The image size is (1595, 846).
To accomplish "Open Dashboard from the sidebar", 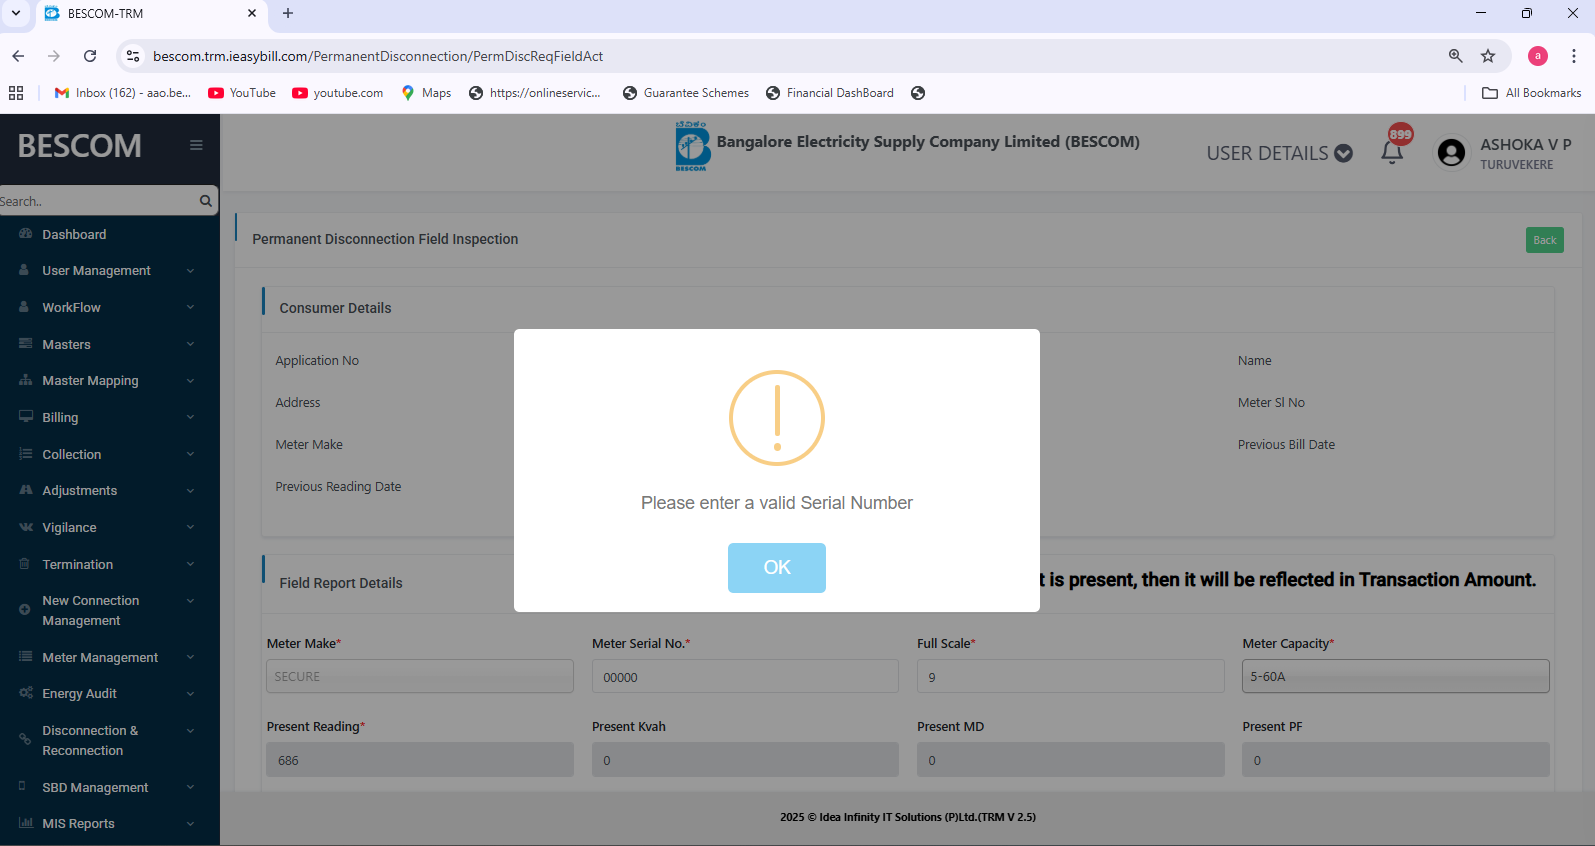I will [x=74, y=234].
